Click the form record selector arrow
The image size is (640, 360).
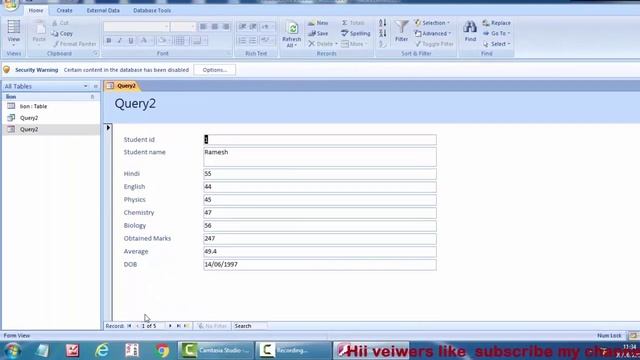coord(108,128)
